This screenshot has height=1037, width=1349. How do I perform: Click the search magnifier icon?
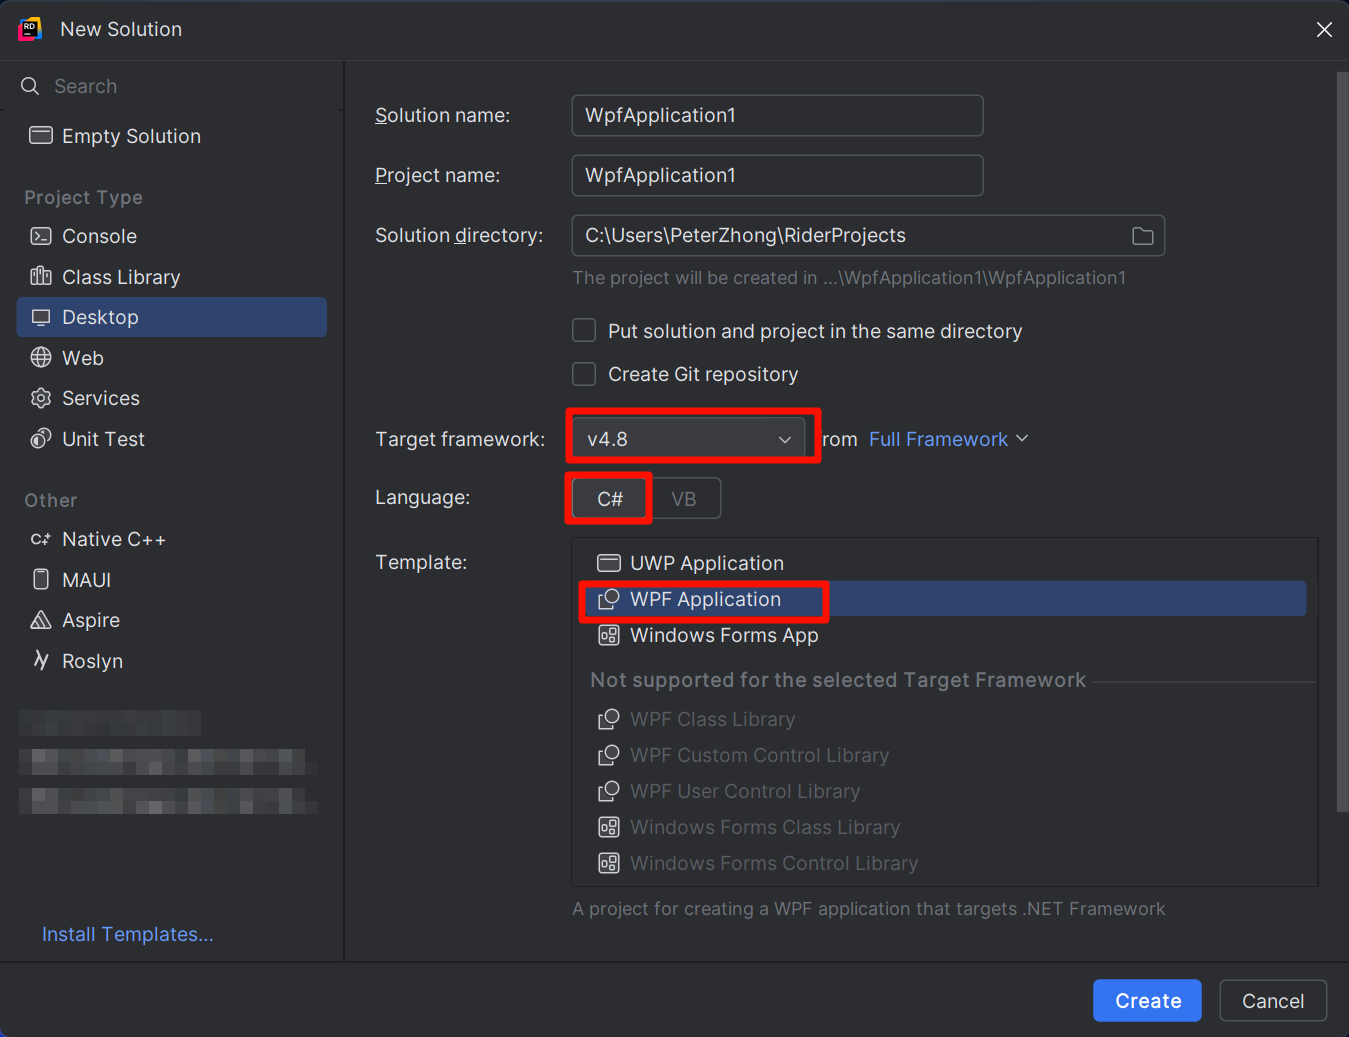click(30, 86)
